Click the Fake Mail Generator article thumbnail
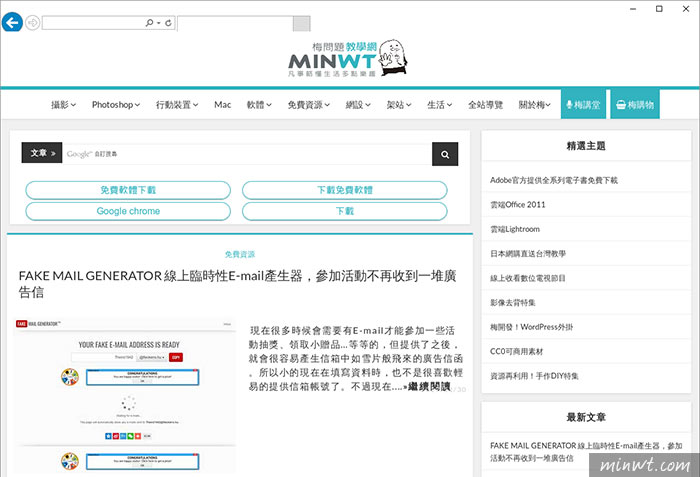Screen dimensions: 700x477 [125, 395]
